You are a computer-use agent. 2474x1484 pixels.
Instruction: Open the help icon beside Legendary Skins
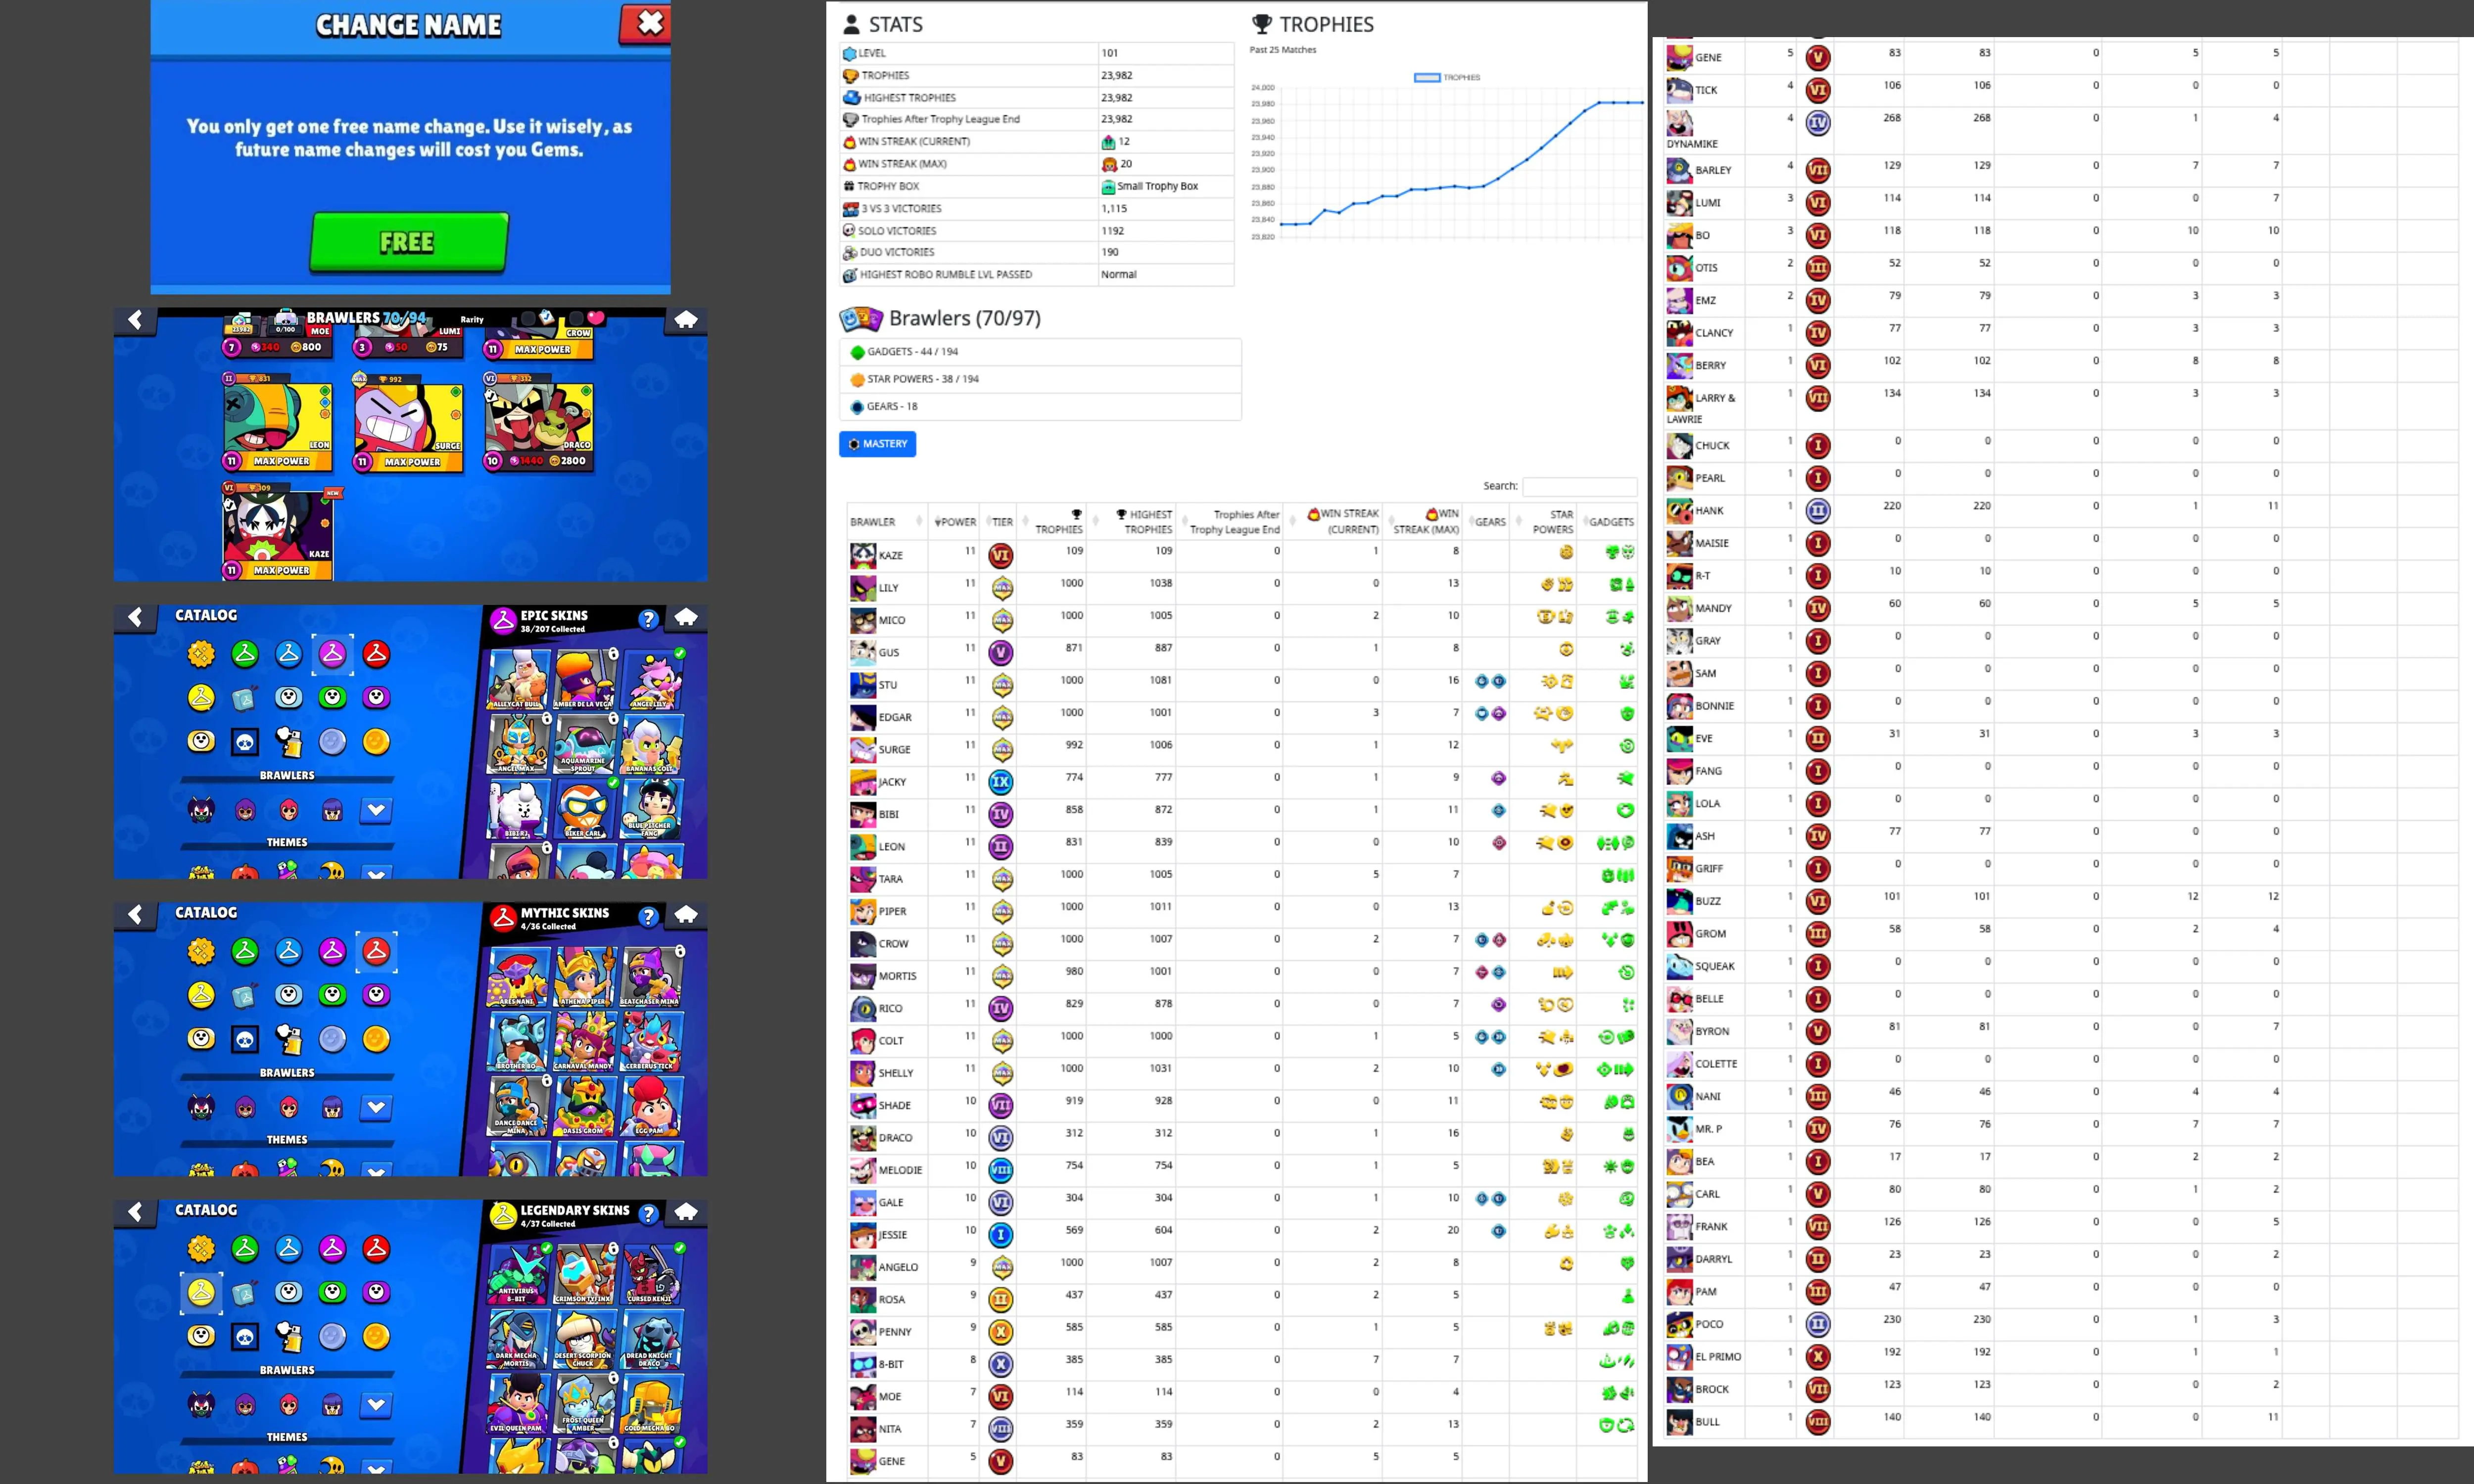point(648,1214)
